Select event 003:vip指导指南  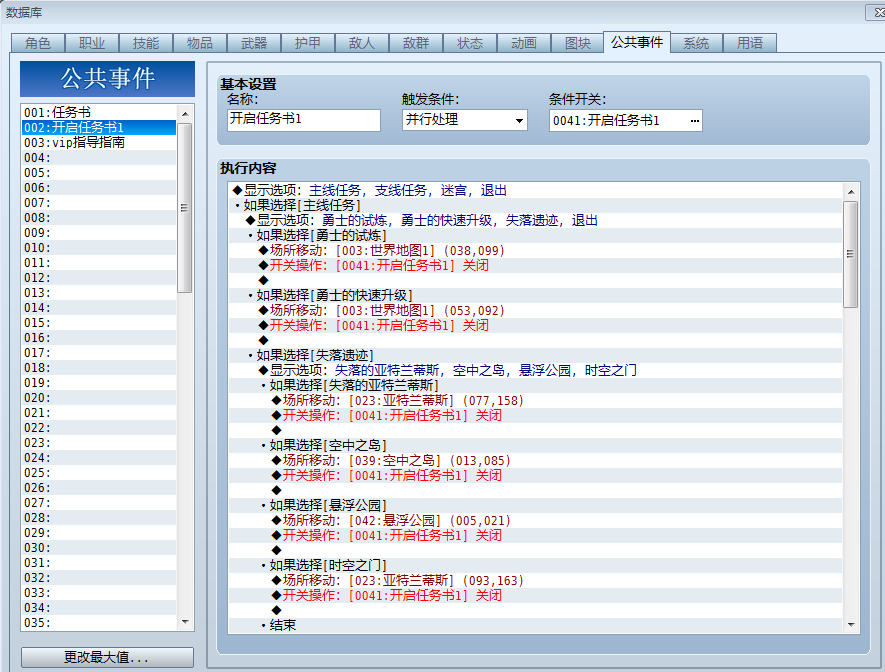(x=99, y=142)
